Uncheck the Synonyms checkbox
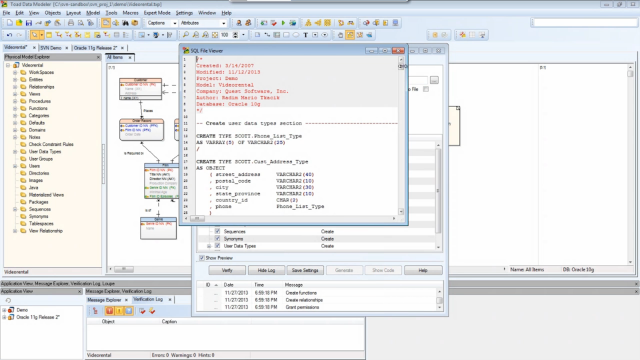This screenshot has width=640, height=360. [217, 239]
